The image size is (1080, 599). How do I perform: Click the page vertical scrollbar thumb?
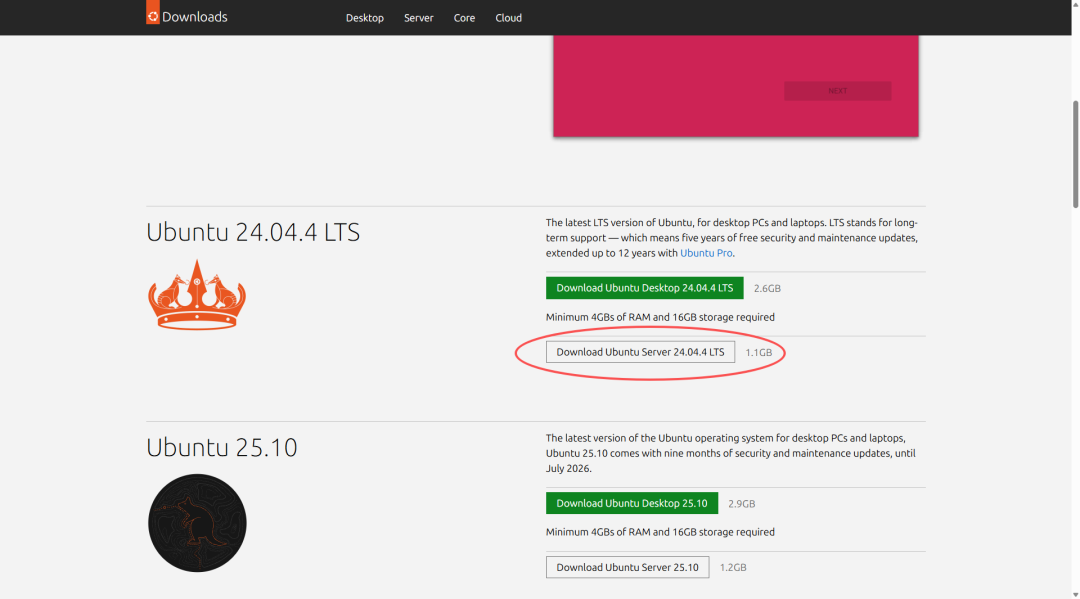click(x=1075, y=154)
